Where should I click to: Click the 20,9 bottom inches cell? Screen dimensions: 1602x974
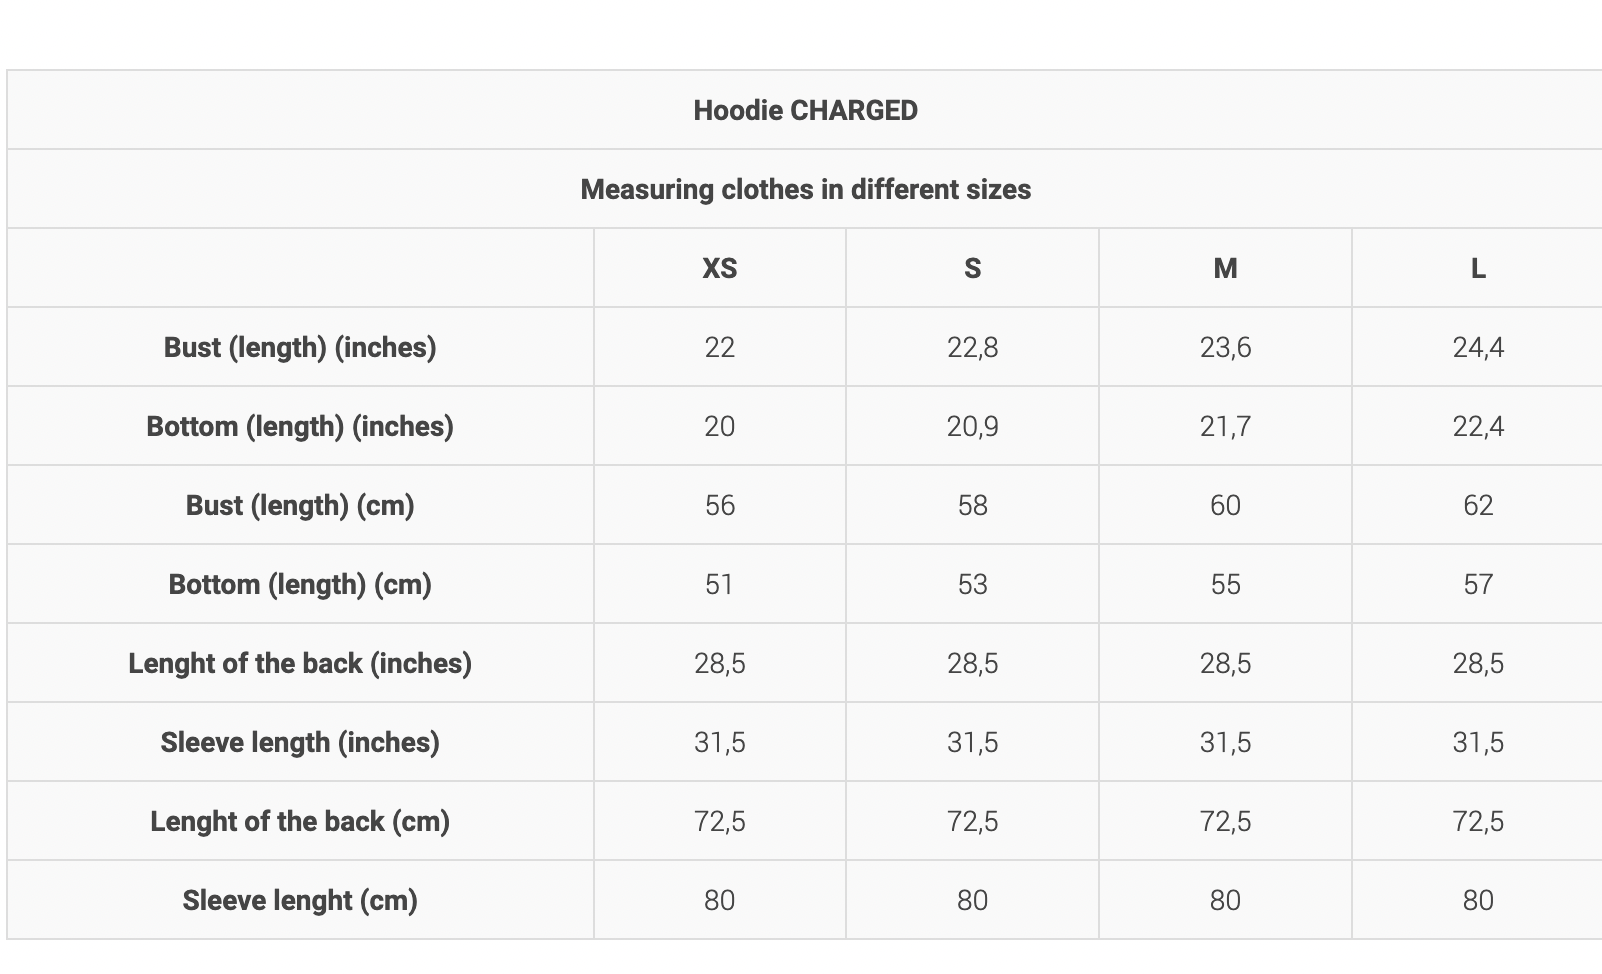pyautogui.click(x=972, y=426)
